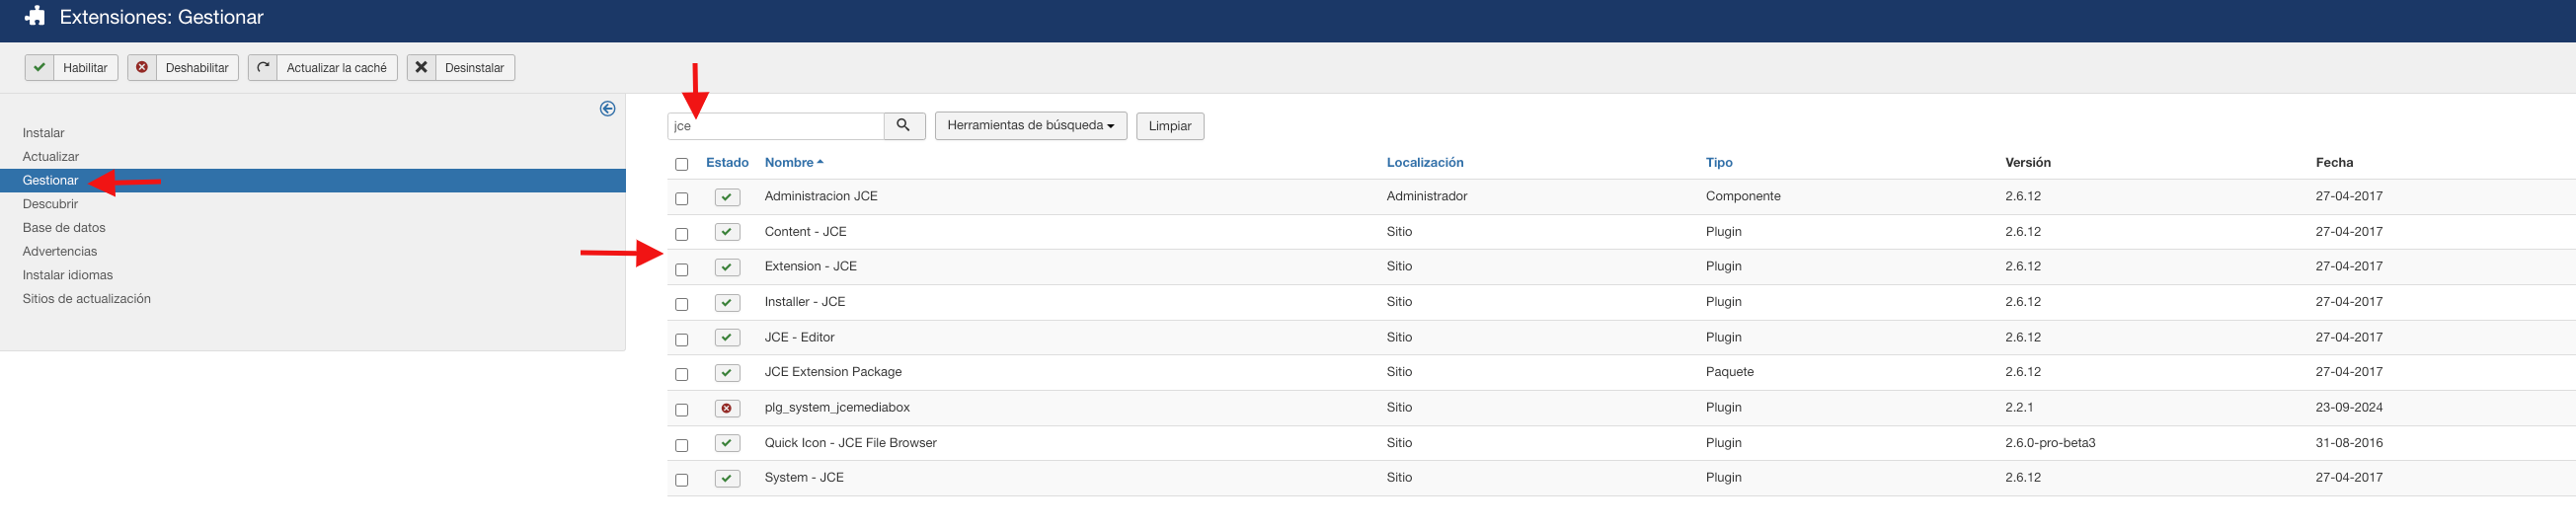Click version 2.2.1 cell
Viewport: 2576px width, 528px height.
click(2021, 407)
